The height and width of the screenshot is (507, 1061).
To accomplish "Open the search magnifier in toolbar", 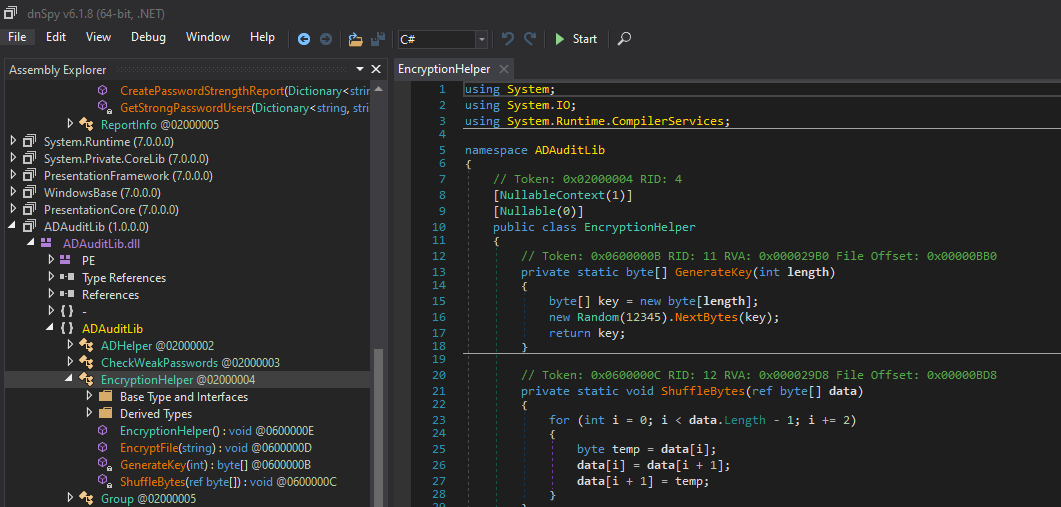I will pos(625,39).
